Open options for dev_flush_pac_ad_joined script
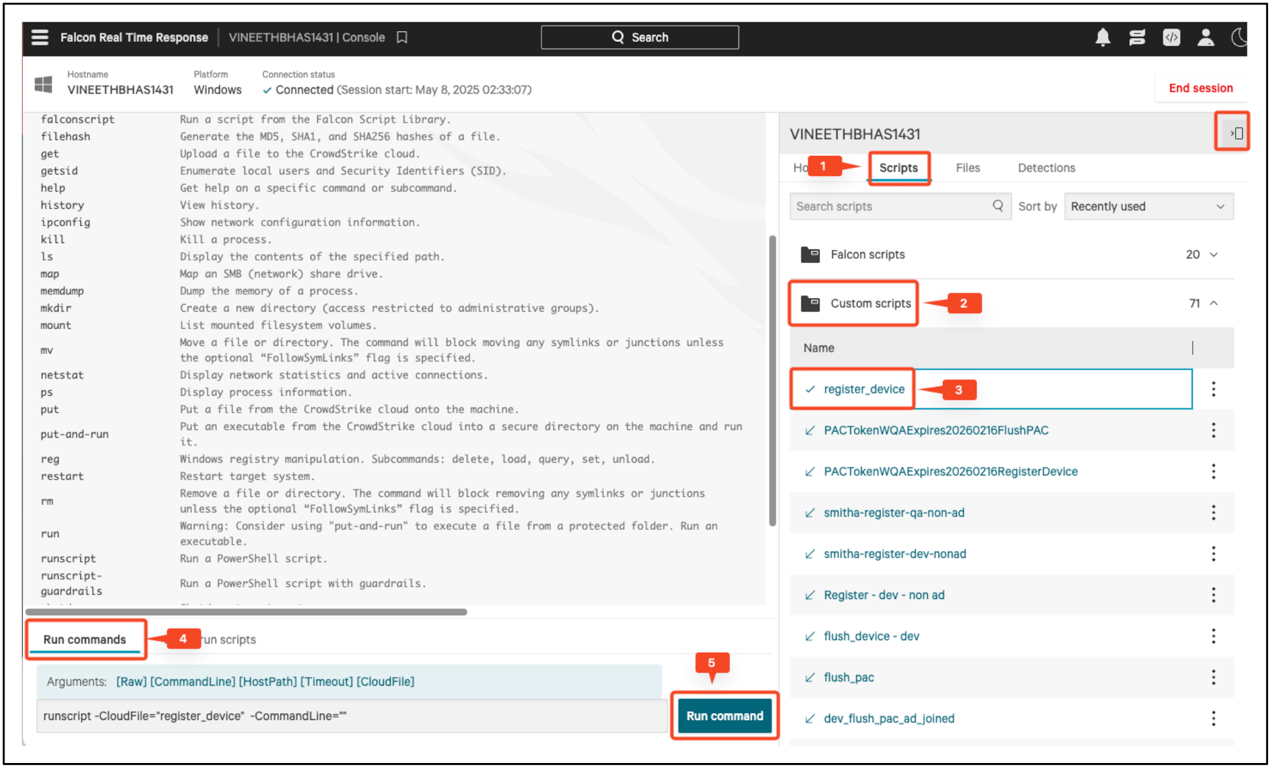Screen dimensions: 1270x768 pos(1214,718)
